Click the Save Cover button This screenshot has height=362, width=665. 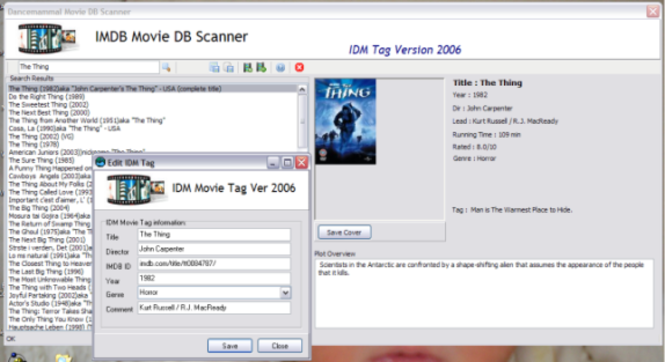344,232
